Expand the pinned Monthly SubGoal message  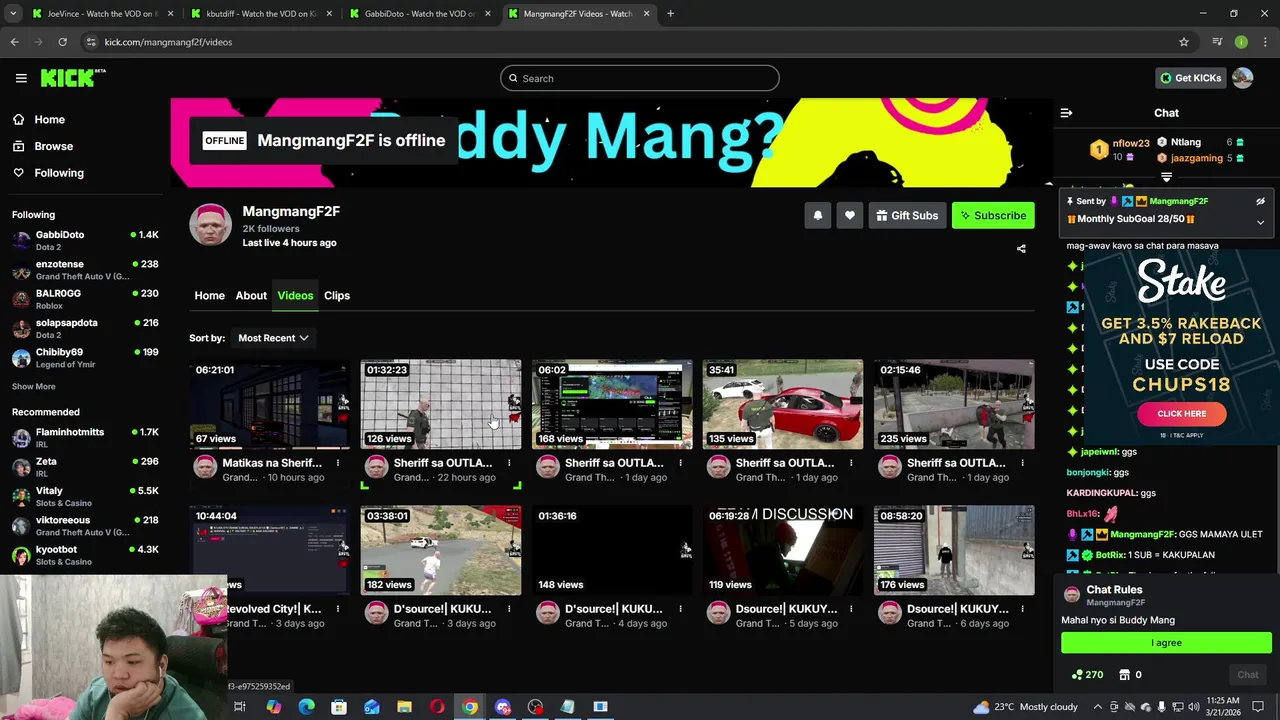1260,222
